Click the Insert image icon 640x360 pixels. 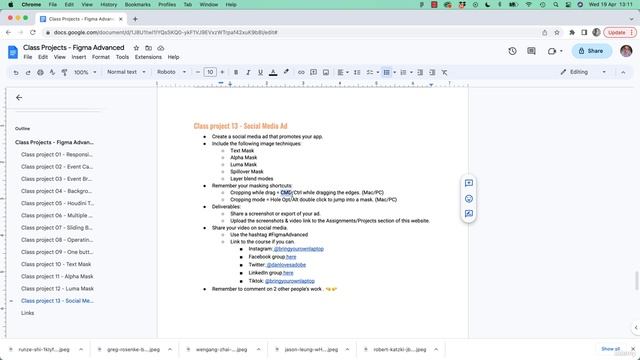coord(326,72)
